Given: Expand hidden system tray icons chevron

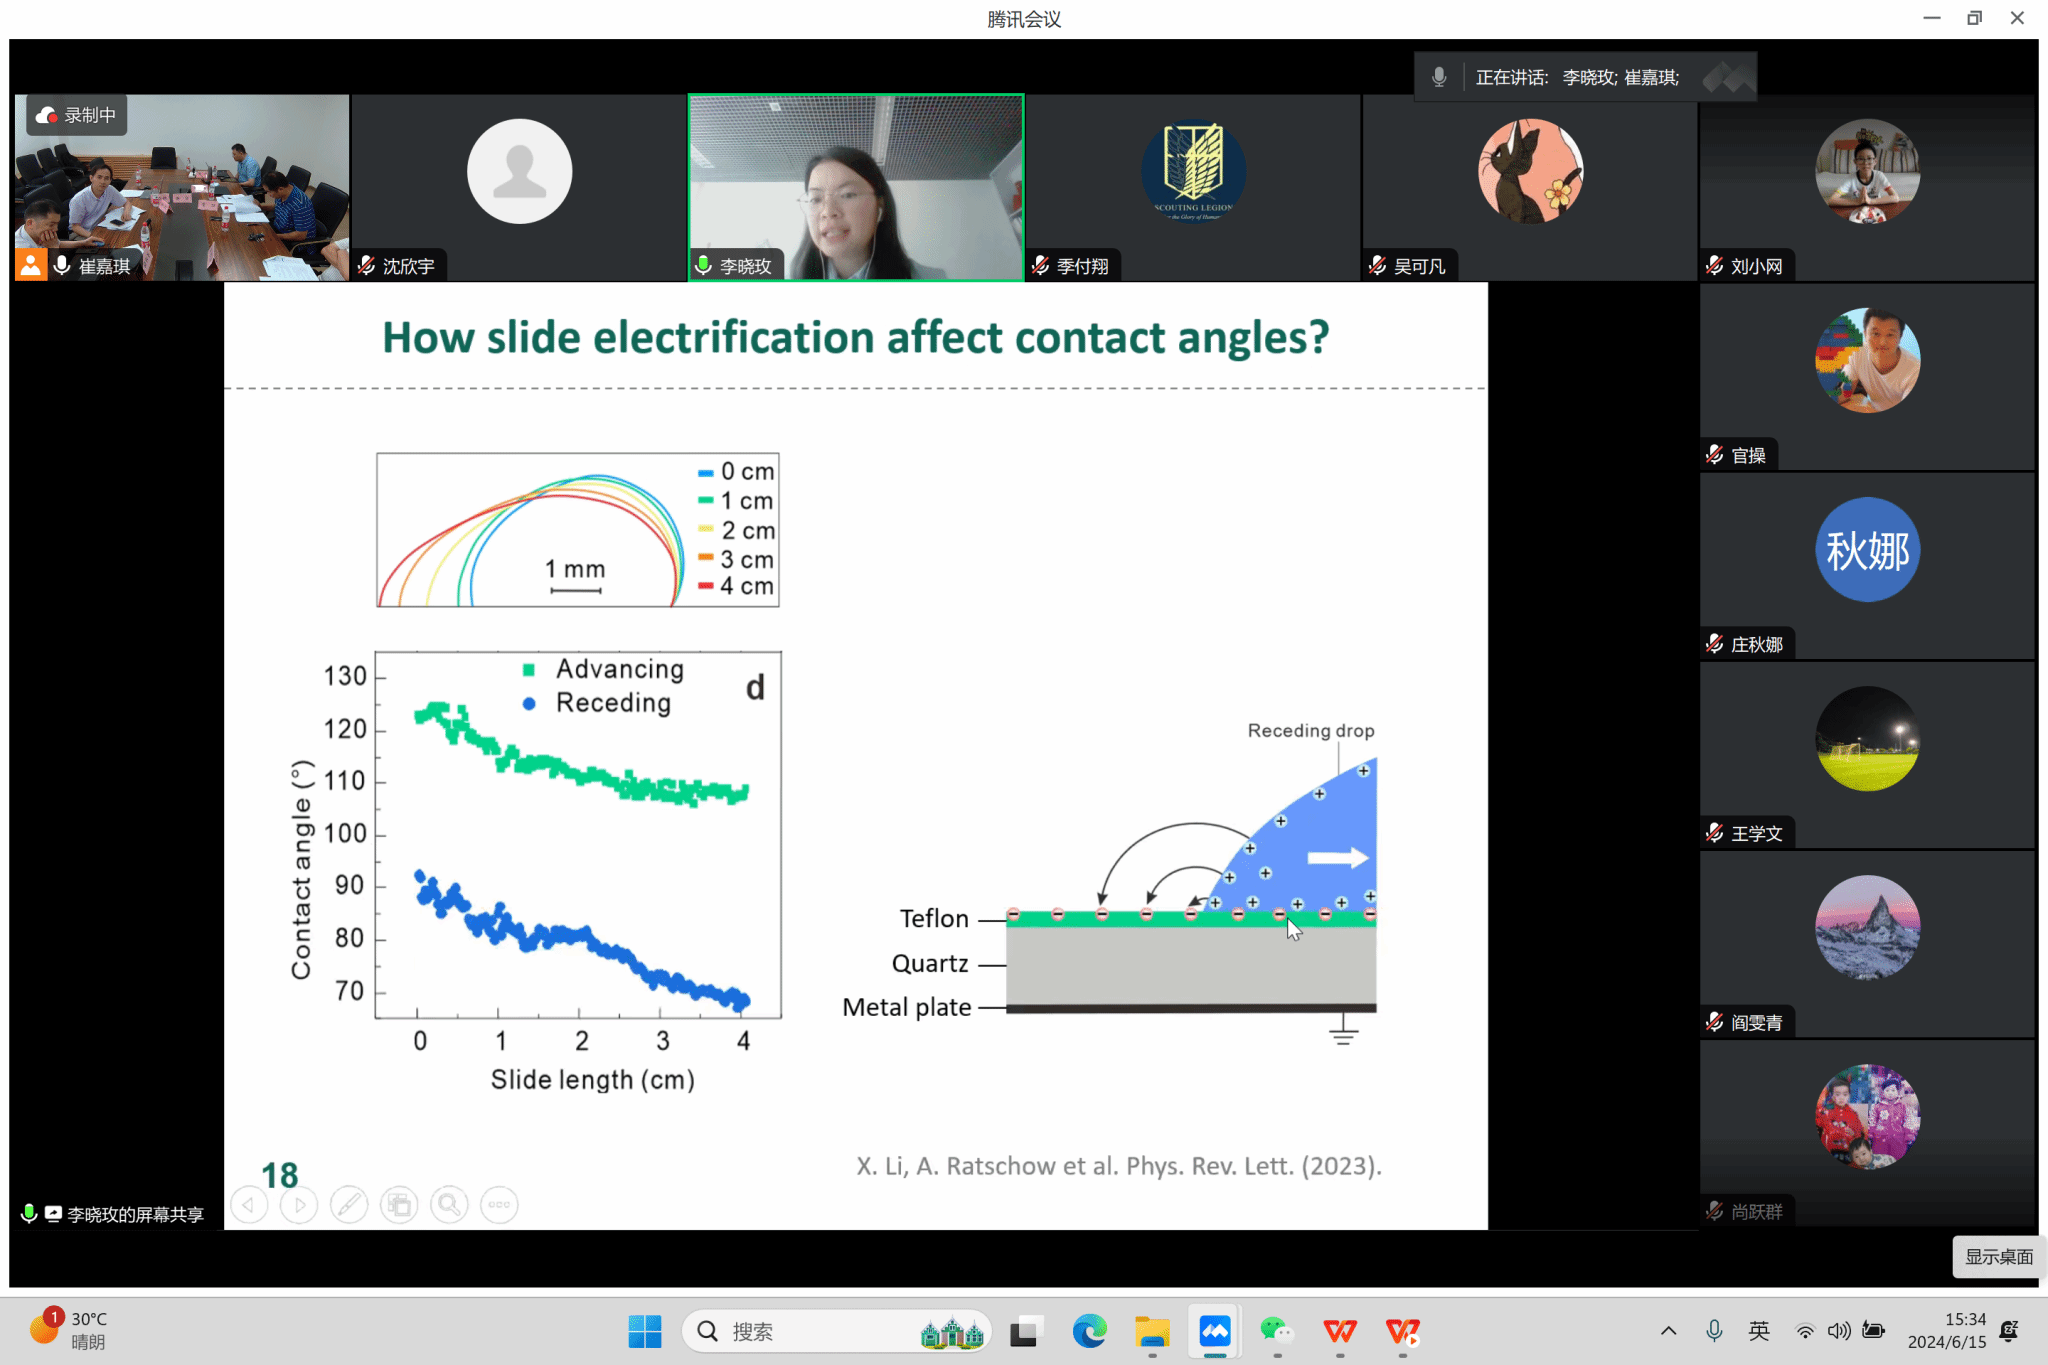Looking at the screenshot, I should coord(1668,1331).
